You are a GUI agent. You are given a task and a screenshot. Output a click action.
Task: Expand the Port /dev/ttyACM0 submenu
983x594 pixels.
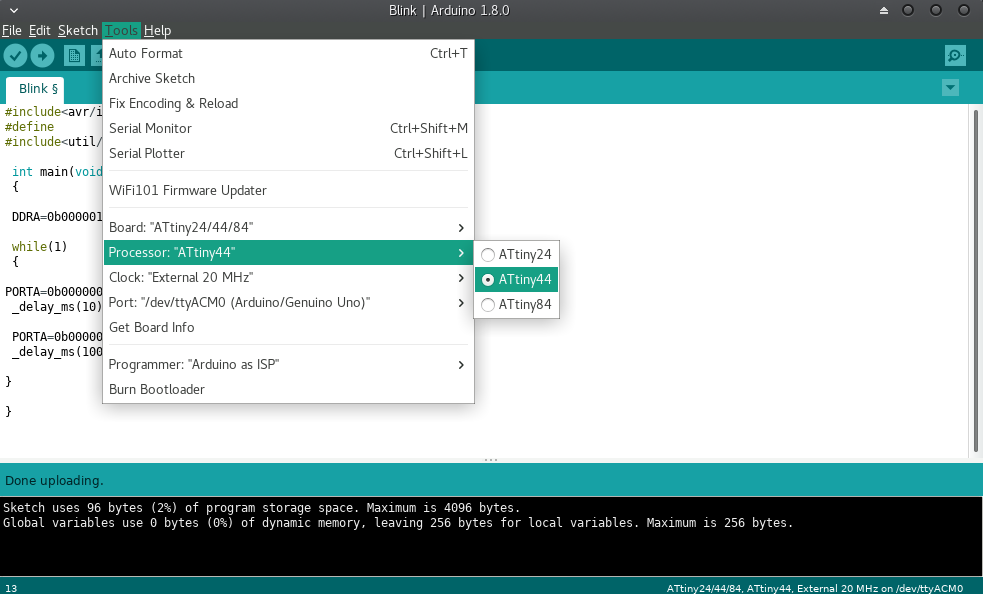288,302
